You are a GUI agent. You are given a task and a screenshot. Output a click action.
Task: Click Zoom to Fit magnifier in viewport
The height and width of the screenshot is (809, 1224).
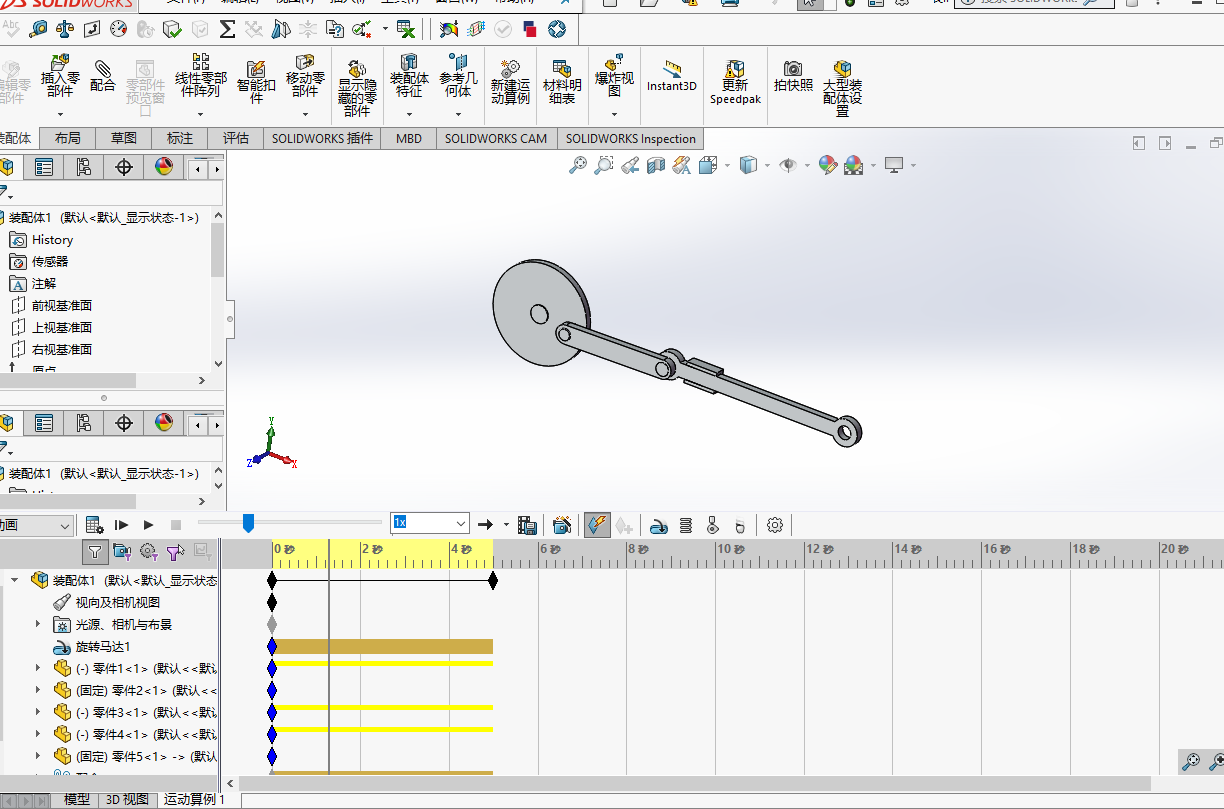coord(578,165)
